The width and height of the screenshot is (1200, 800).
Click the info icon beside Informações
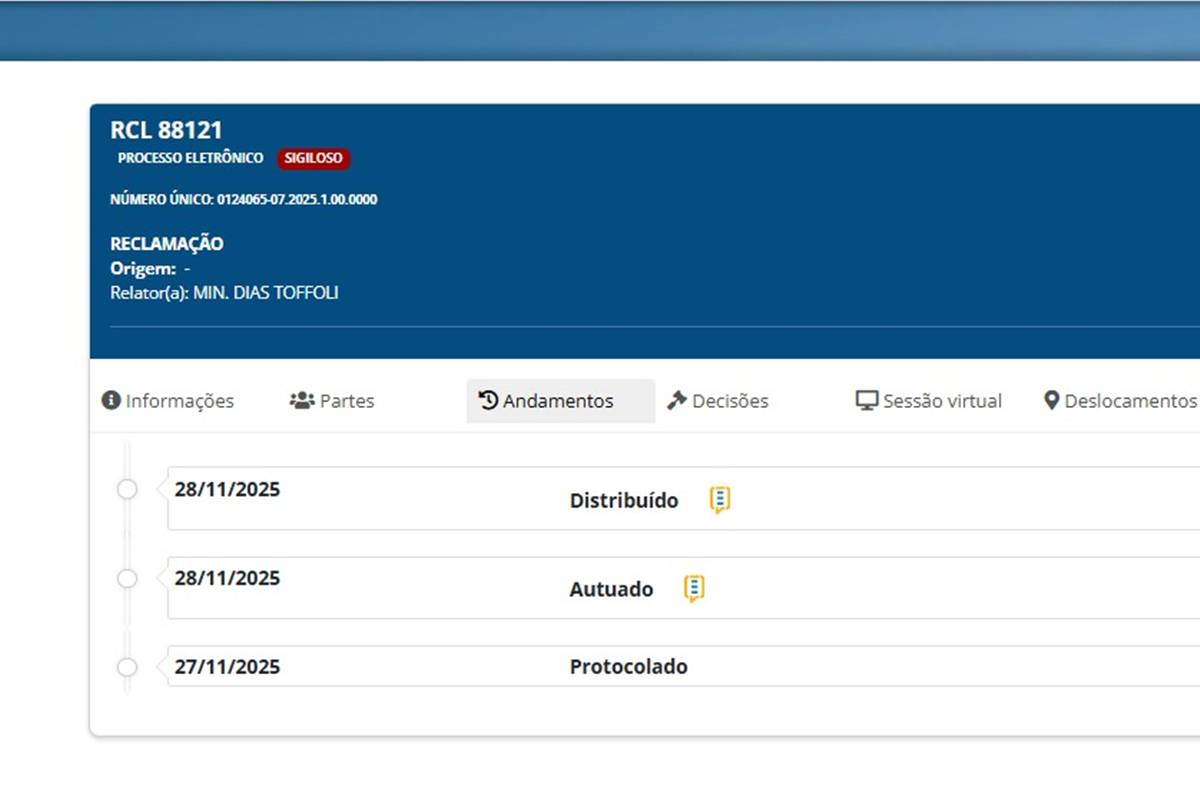[111, 401]
